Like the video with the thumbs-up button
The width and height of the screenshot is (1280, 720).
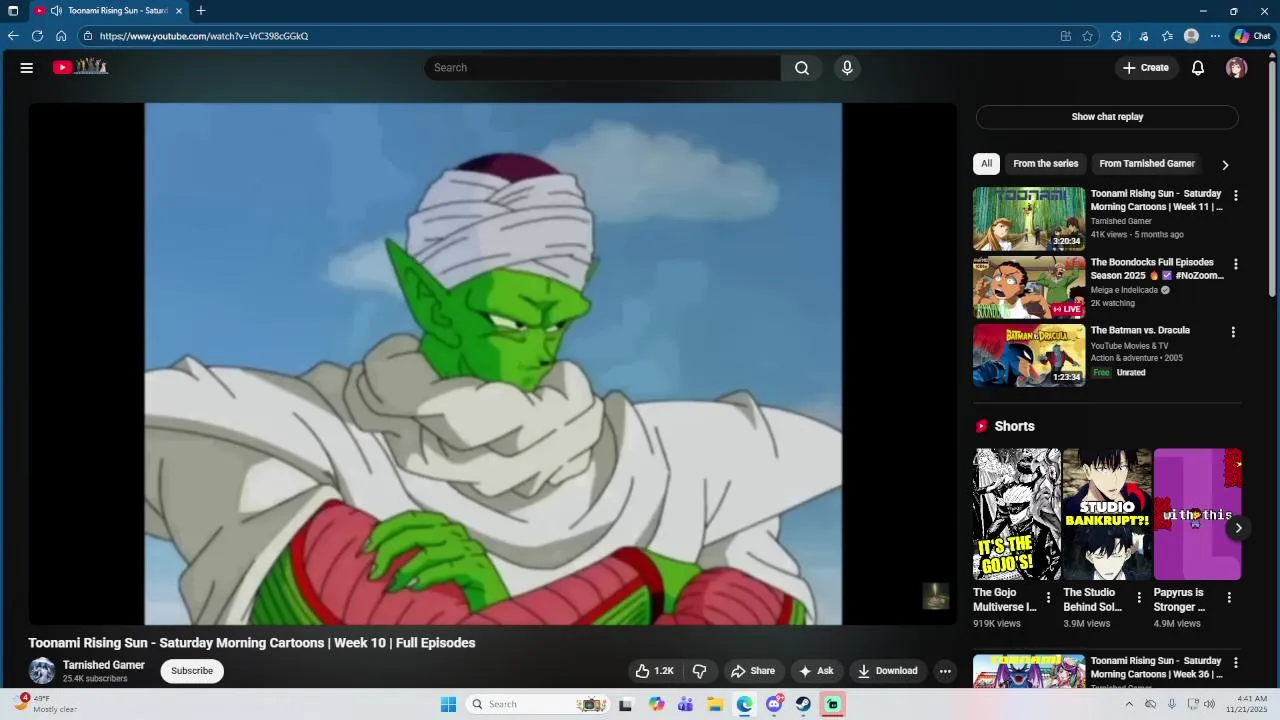(x=655, y=671)
